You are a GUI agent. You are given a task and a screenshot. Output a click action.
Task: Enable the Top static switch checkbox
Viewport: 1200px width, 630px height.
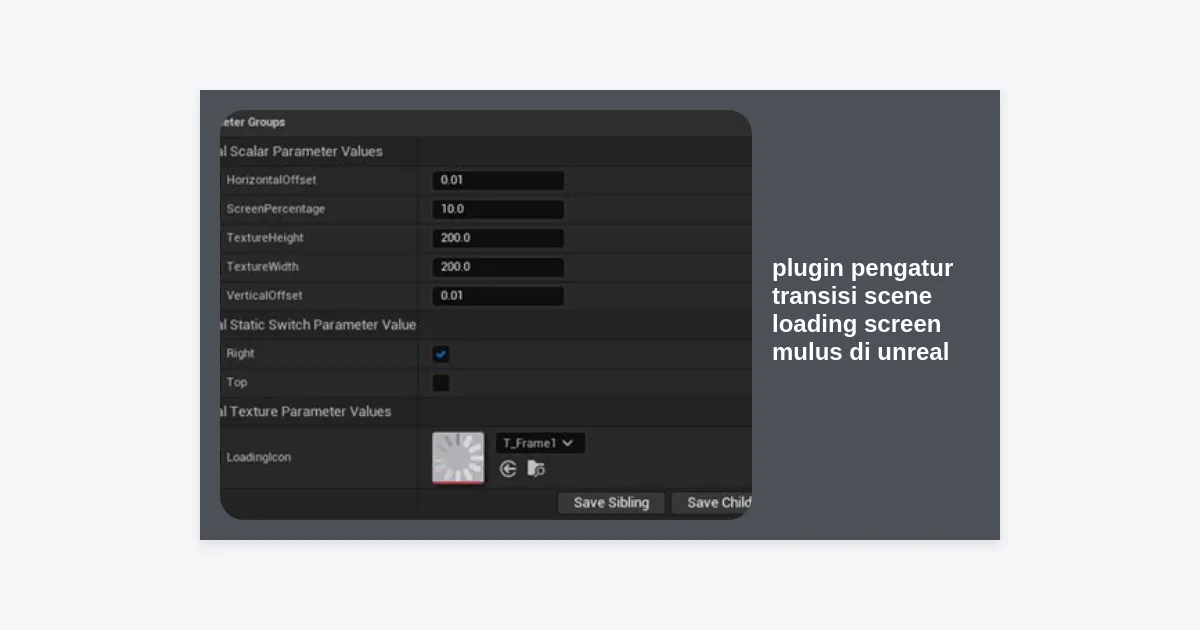point(441,383)
